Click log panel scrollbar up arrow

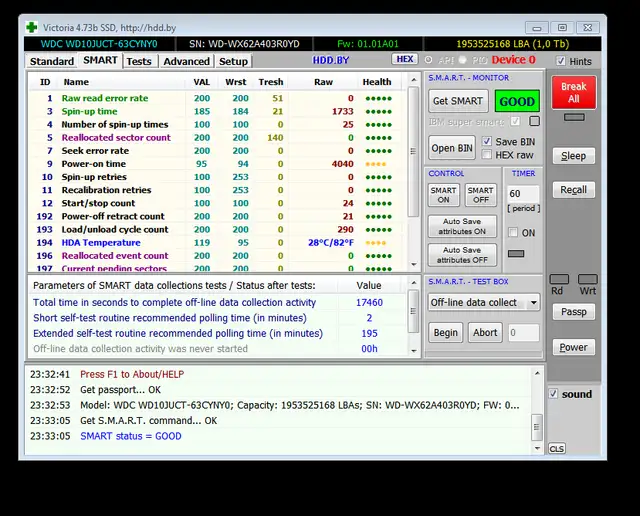(x=537, y=373)
